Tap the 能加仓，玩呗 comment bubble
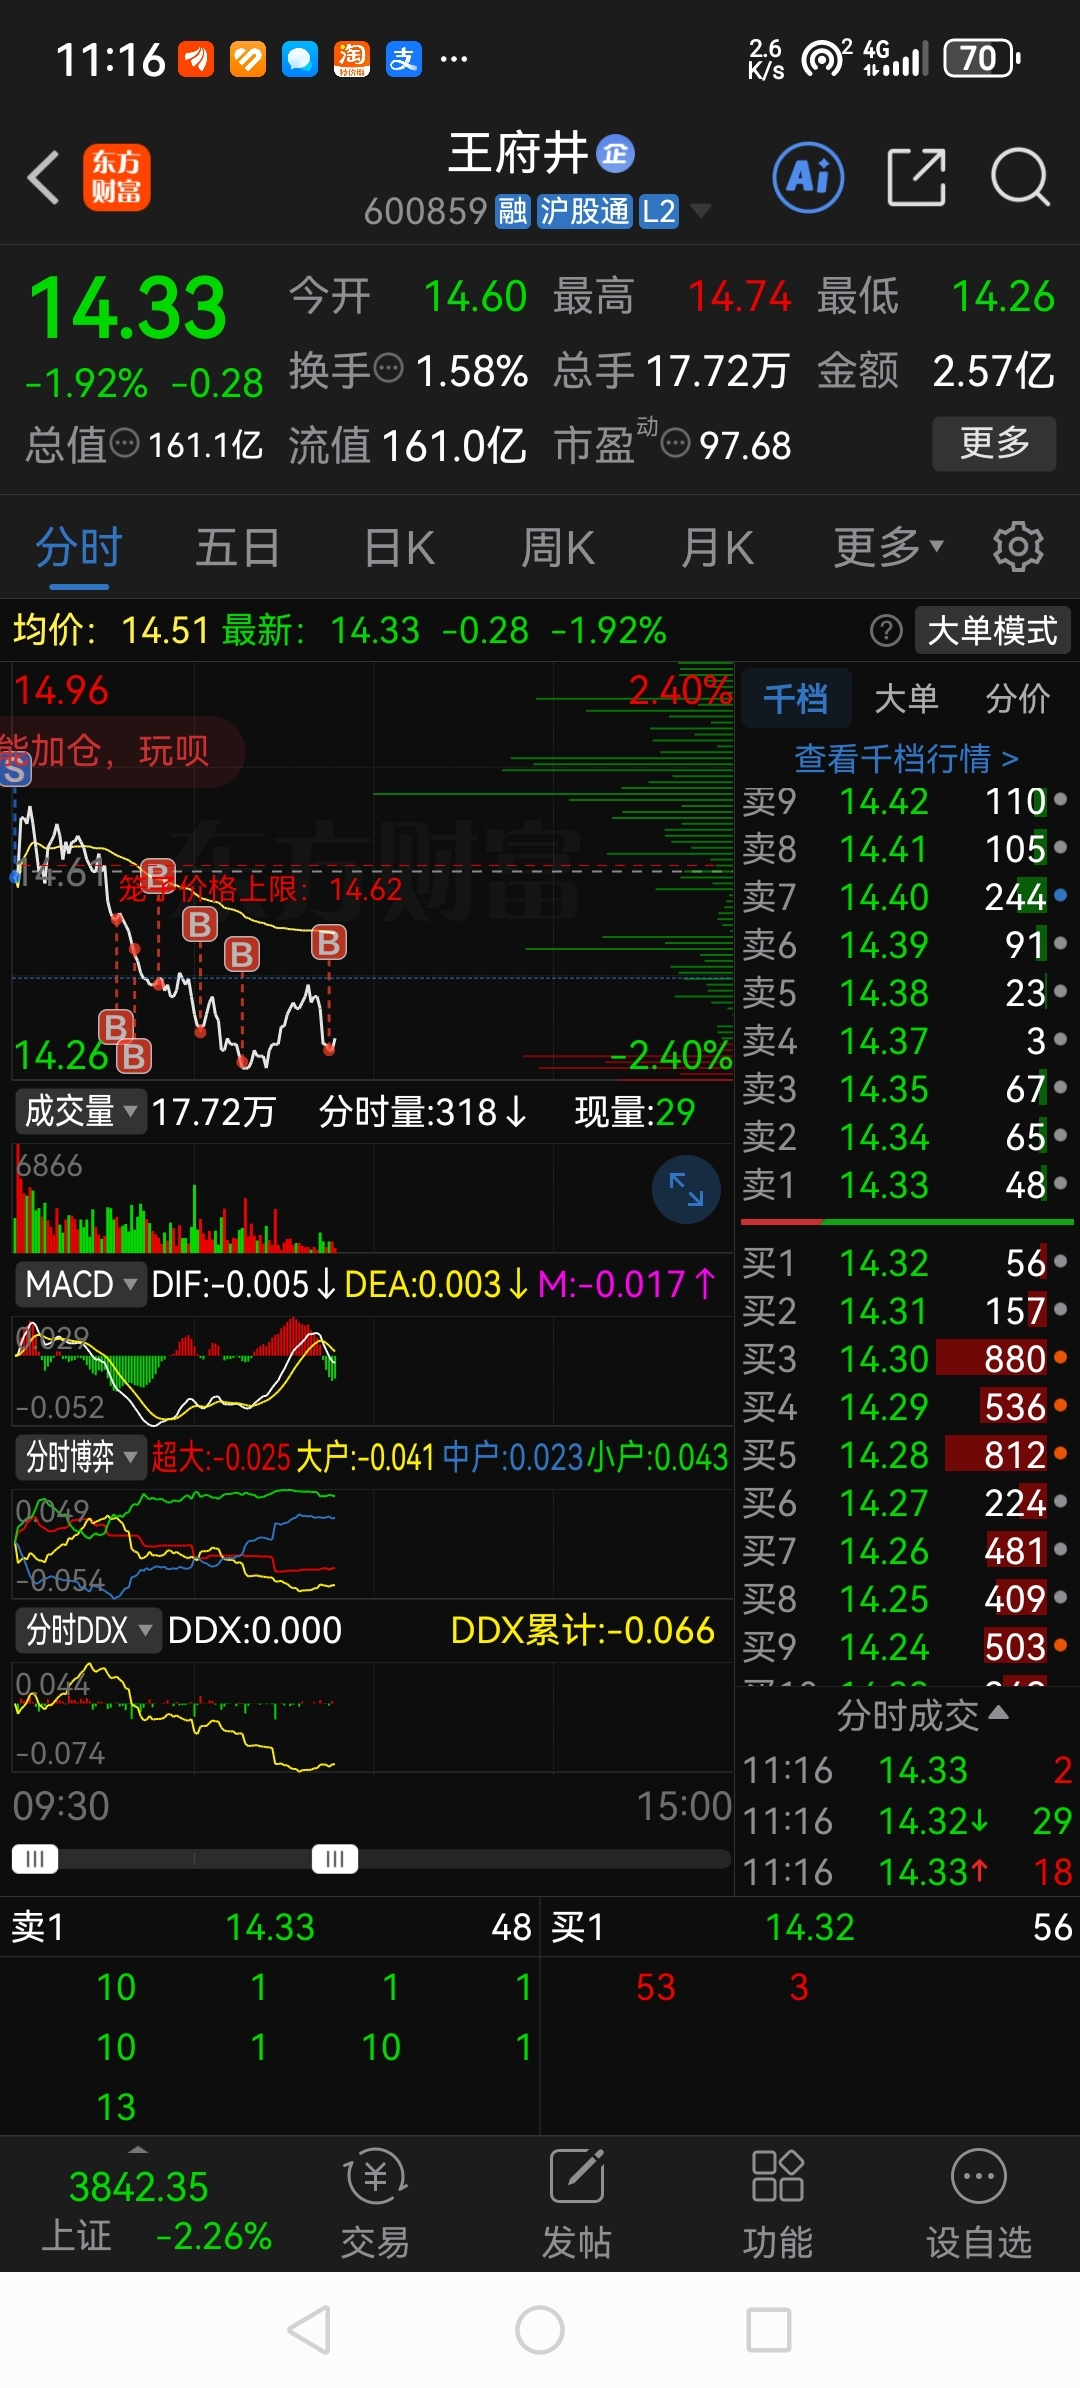Image resolution: width=1080 pixels, height=2388 pixels. click(122, 750)
